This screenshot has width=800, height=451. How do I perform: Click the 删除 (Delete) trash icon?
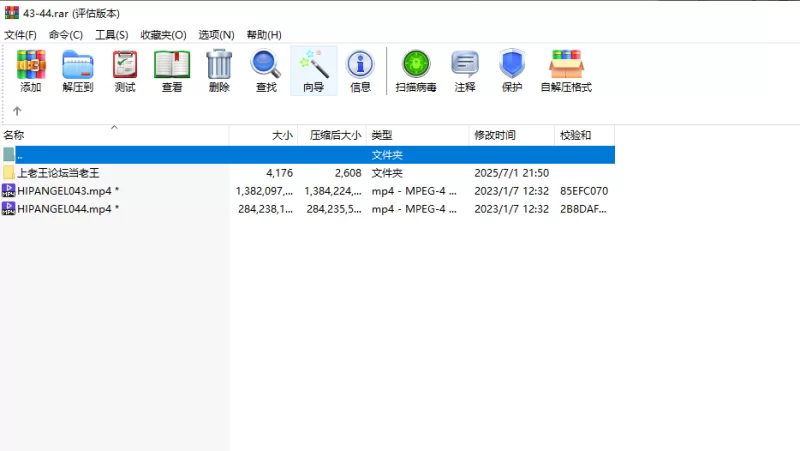pyautogui.click(x=219, y=64)
